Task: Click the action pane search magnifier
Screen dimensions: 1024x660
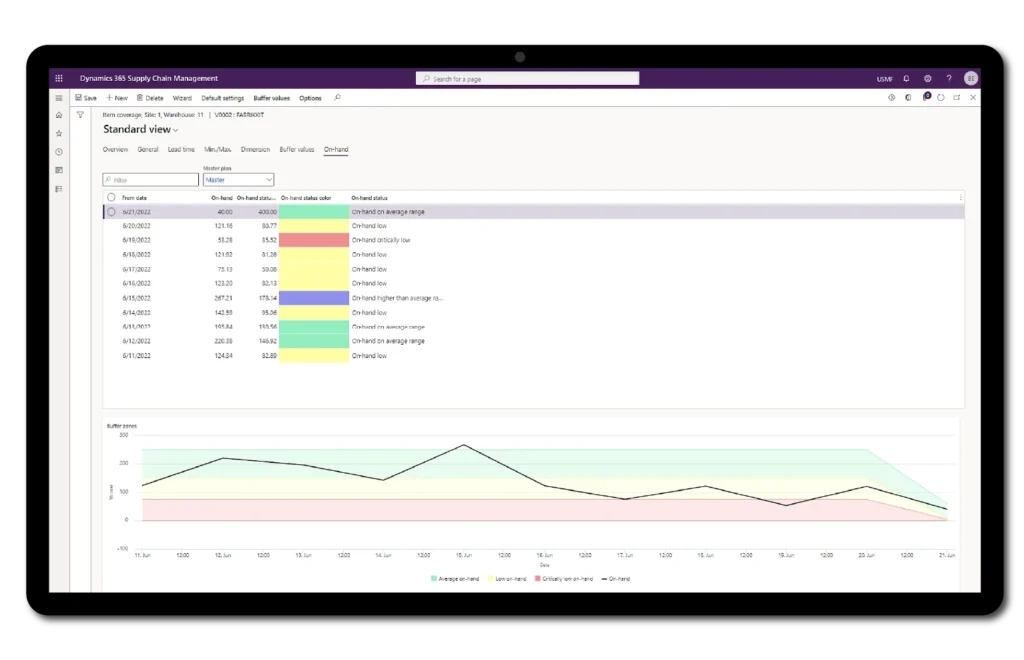Action: coord(338,98)
